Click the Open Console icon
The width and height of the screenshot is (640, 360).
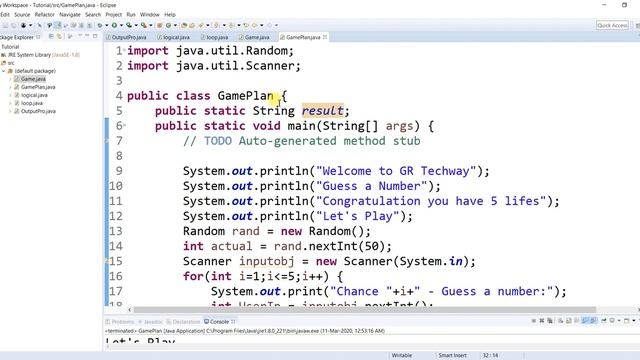pos(627,321)
